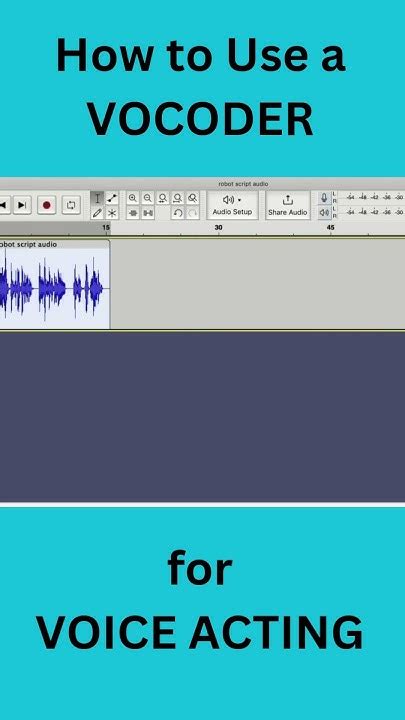Click the playback level meter bar
The image size is (405, 720).
coord(372,212)
